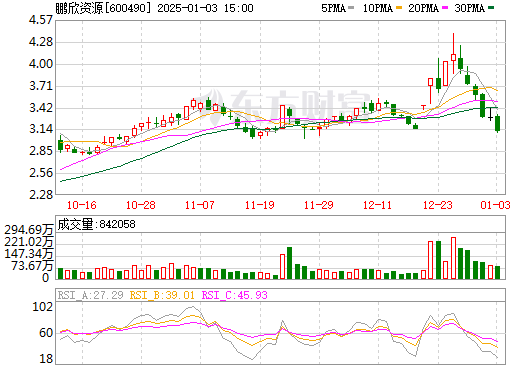Select the 11-29 date label

(x=319, y=205)
